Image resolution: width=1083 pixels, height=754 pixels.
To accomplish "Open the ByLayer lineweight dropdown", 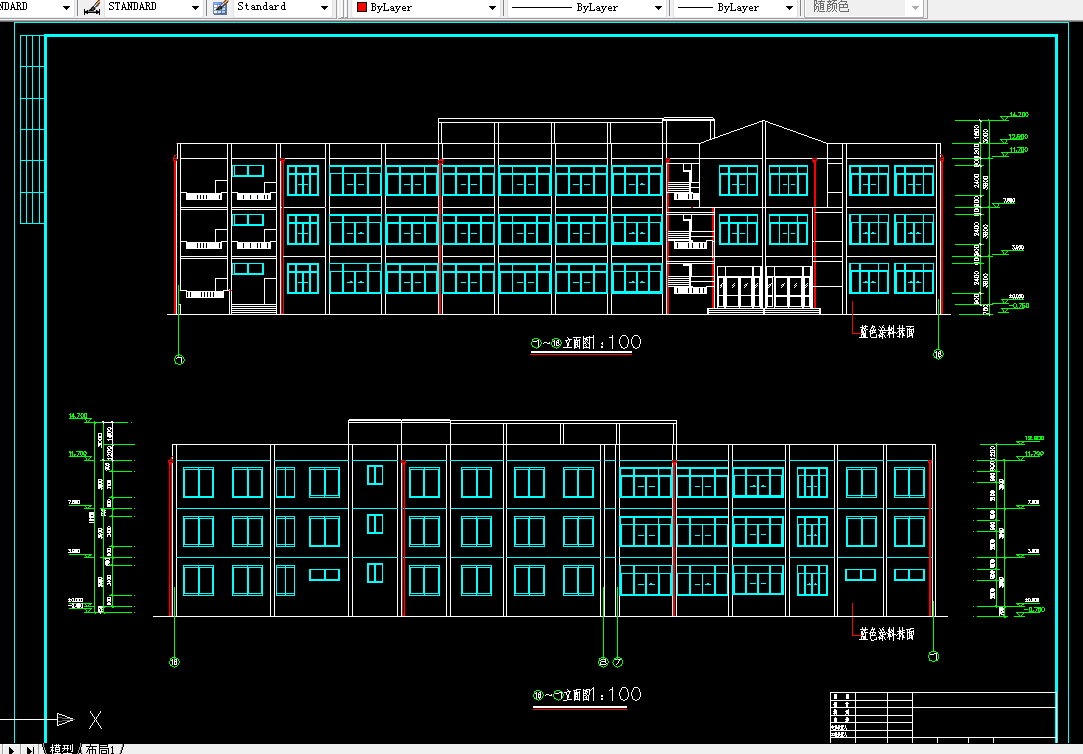I will click(x=735, y=8).
